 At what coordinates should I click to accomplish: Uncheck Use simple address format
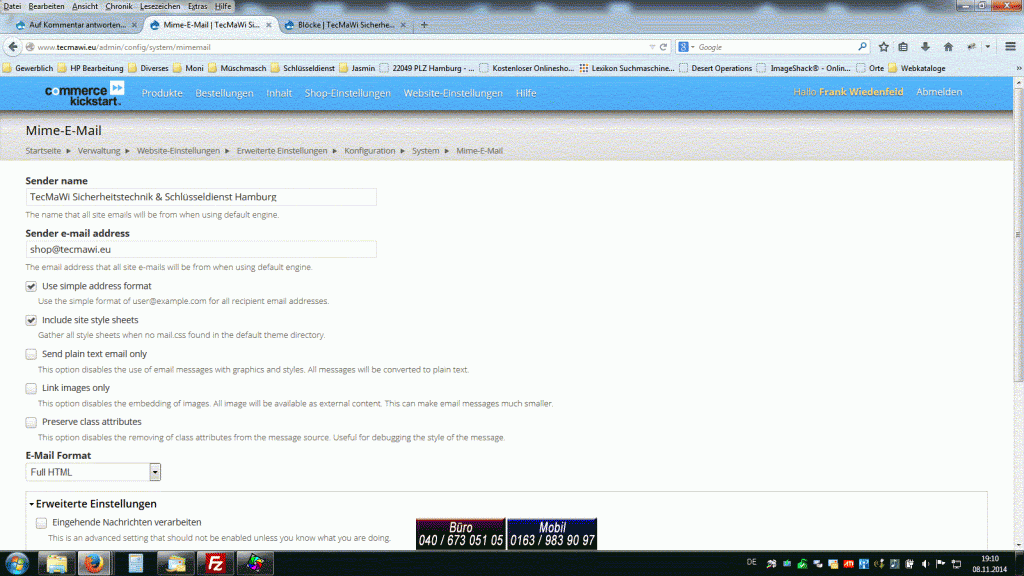(31, 286)
